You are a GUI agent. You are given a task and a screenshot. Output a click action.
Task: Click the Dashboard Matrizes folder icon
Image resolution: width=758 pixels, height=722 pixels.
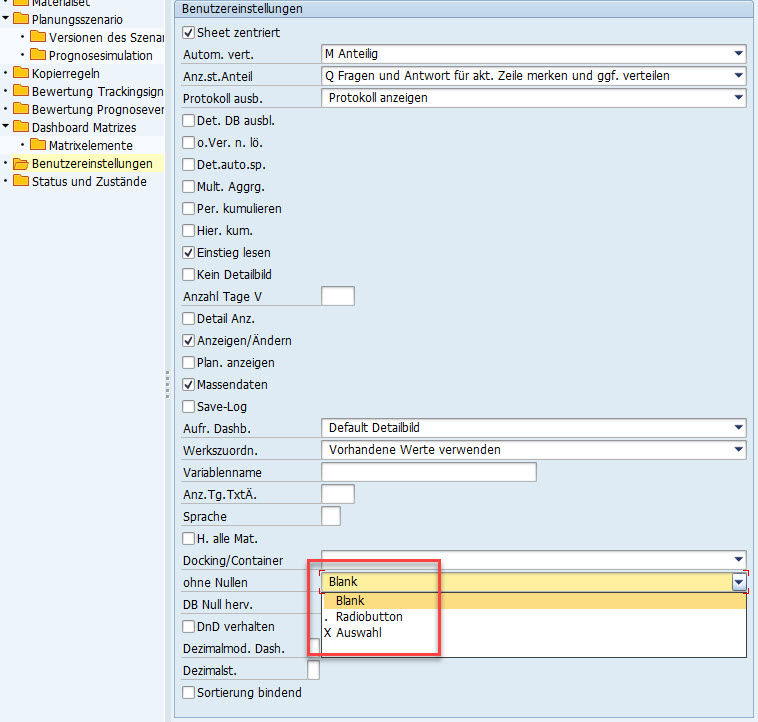click(x=20, y=127)
